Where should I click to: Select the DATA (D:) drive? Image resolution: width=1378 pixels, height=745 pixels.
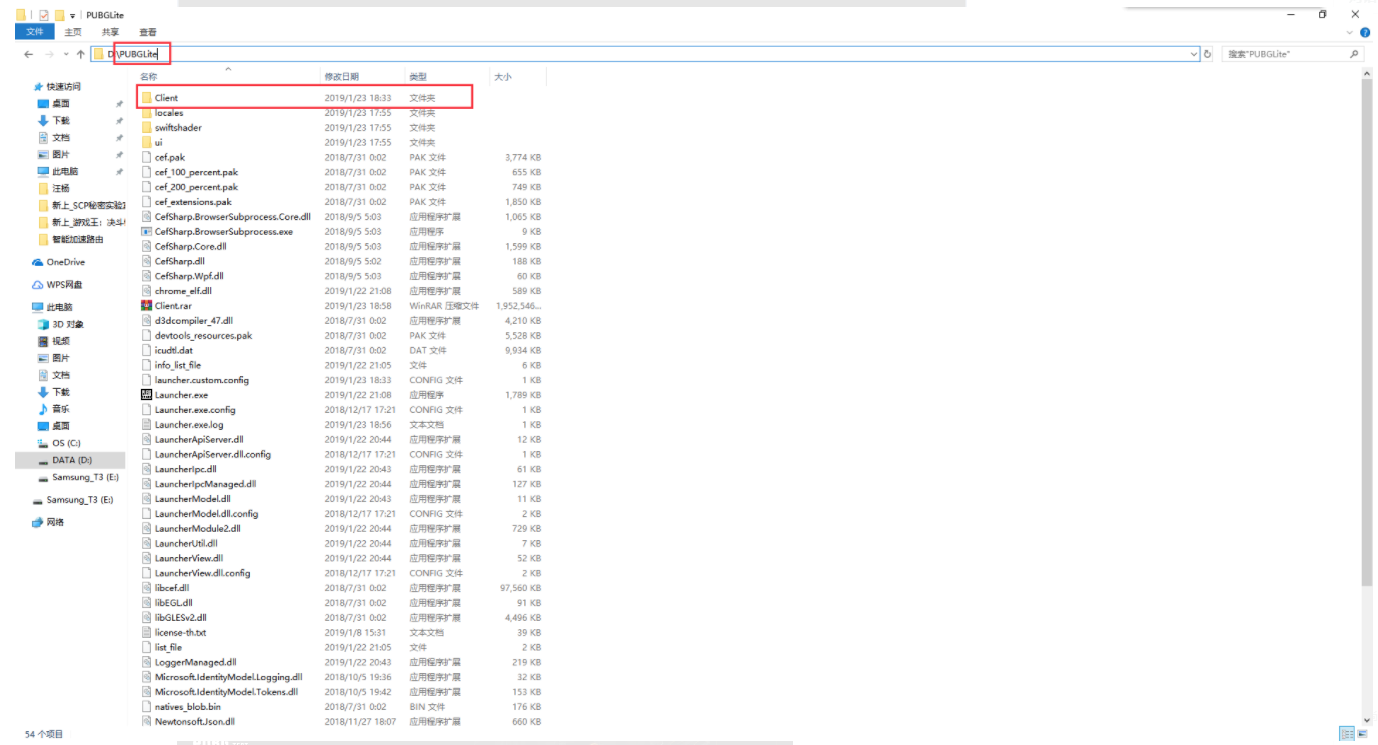pyautogui.click(x=70, y=460)
